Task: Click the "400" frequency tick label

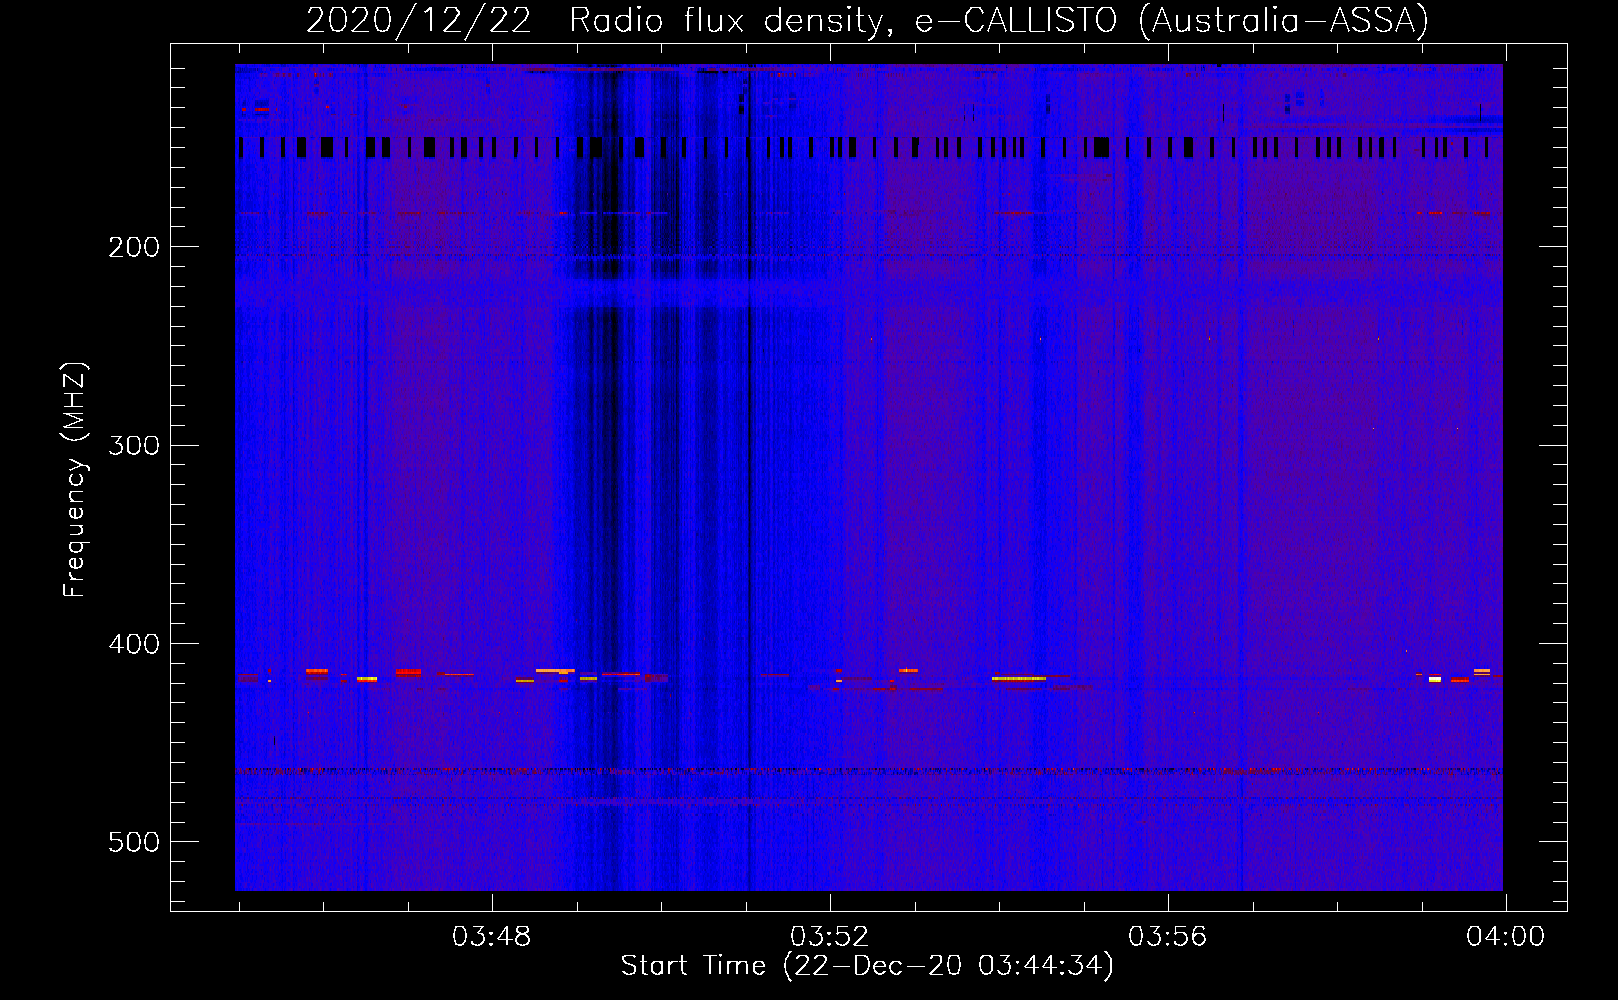Action: 134,644
